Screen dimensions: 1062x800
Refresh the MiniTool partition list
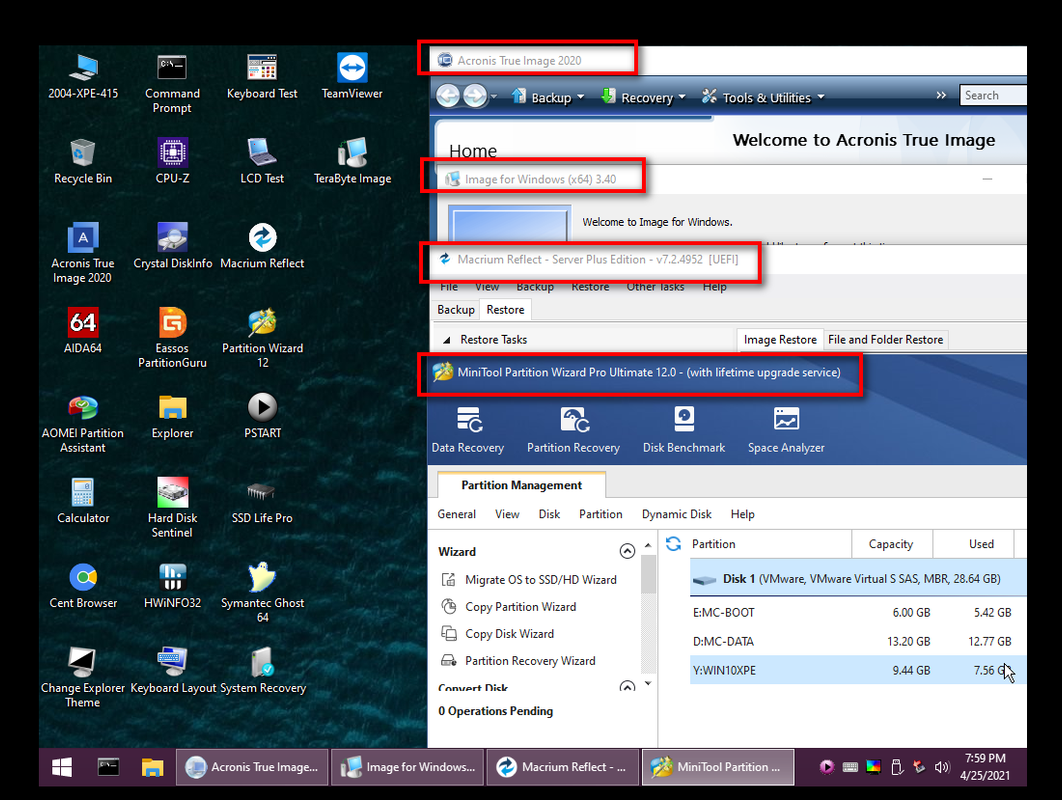[673, 544]
